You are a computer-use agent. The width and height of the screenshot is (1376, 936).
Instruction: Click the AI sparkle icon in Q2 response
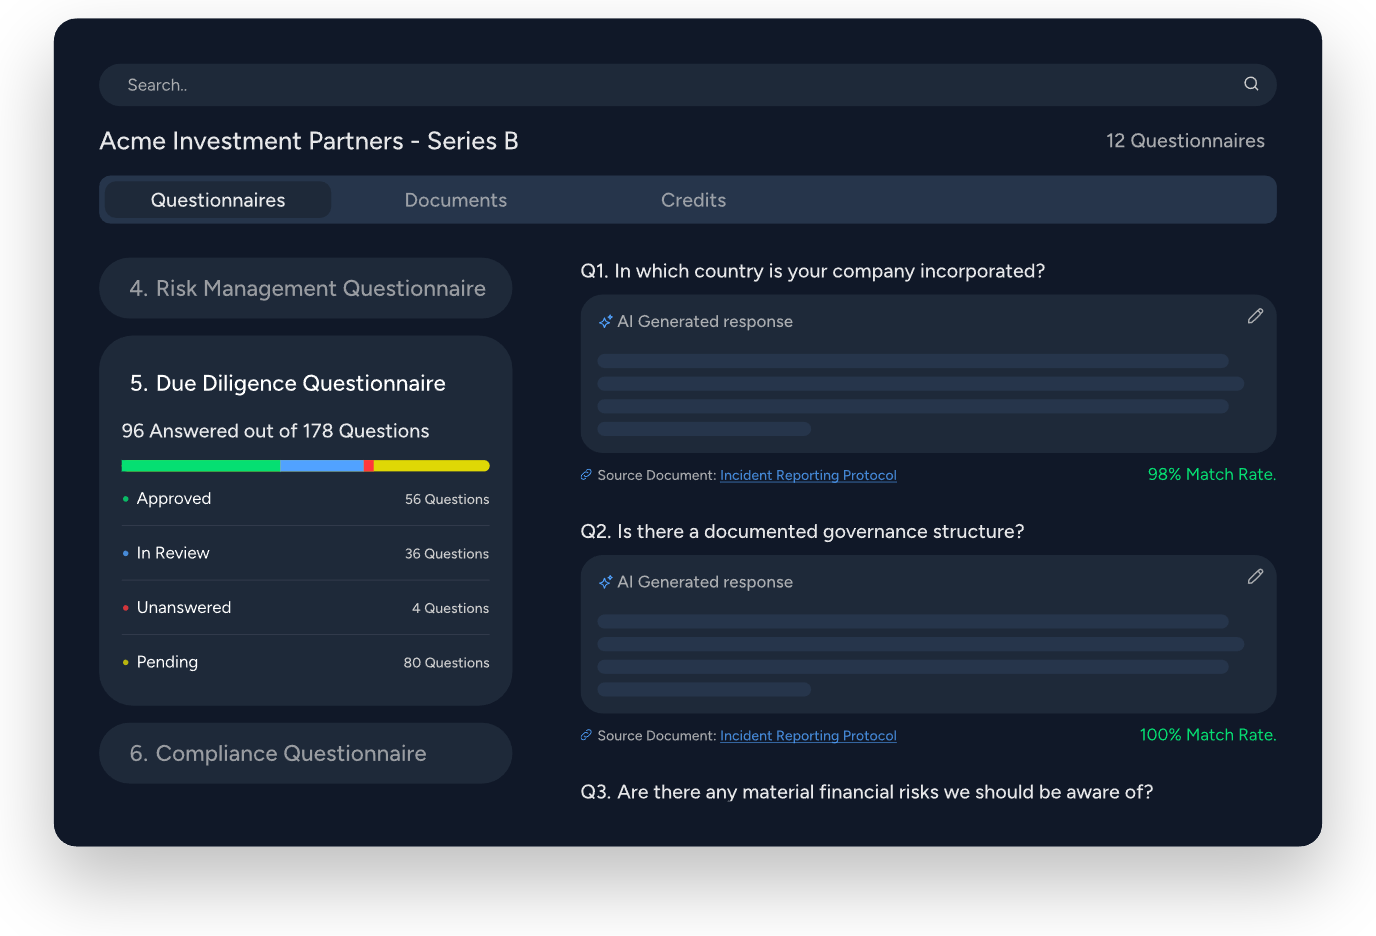coord(605,582)
